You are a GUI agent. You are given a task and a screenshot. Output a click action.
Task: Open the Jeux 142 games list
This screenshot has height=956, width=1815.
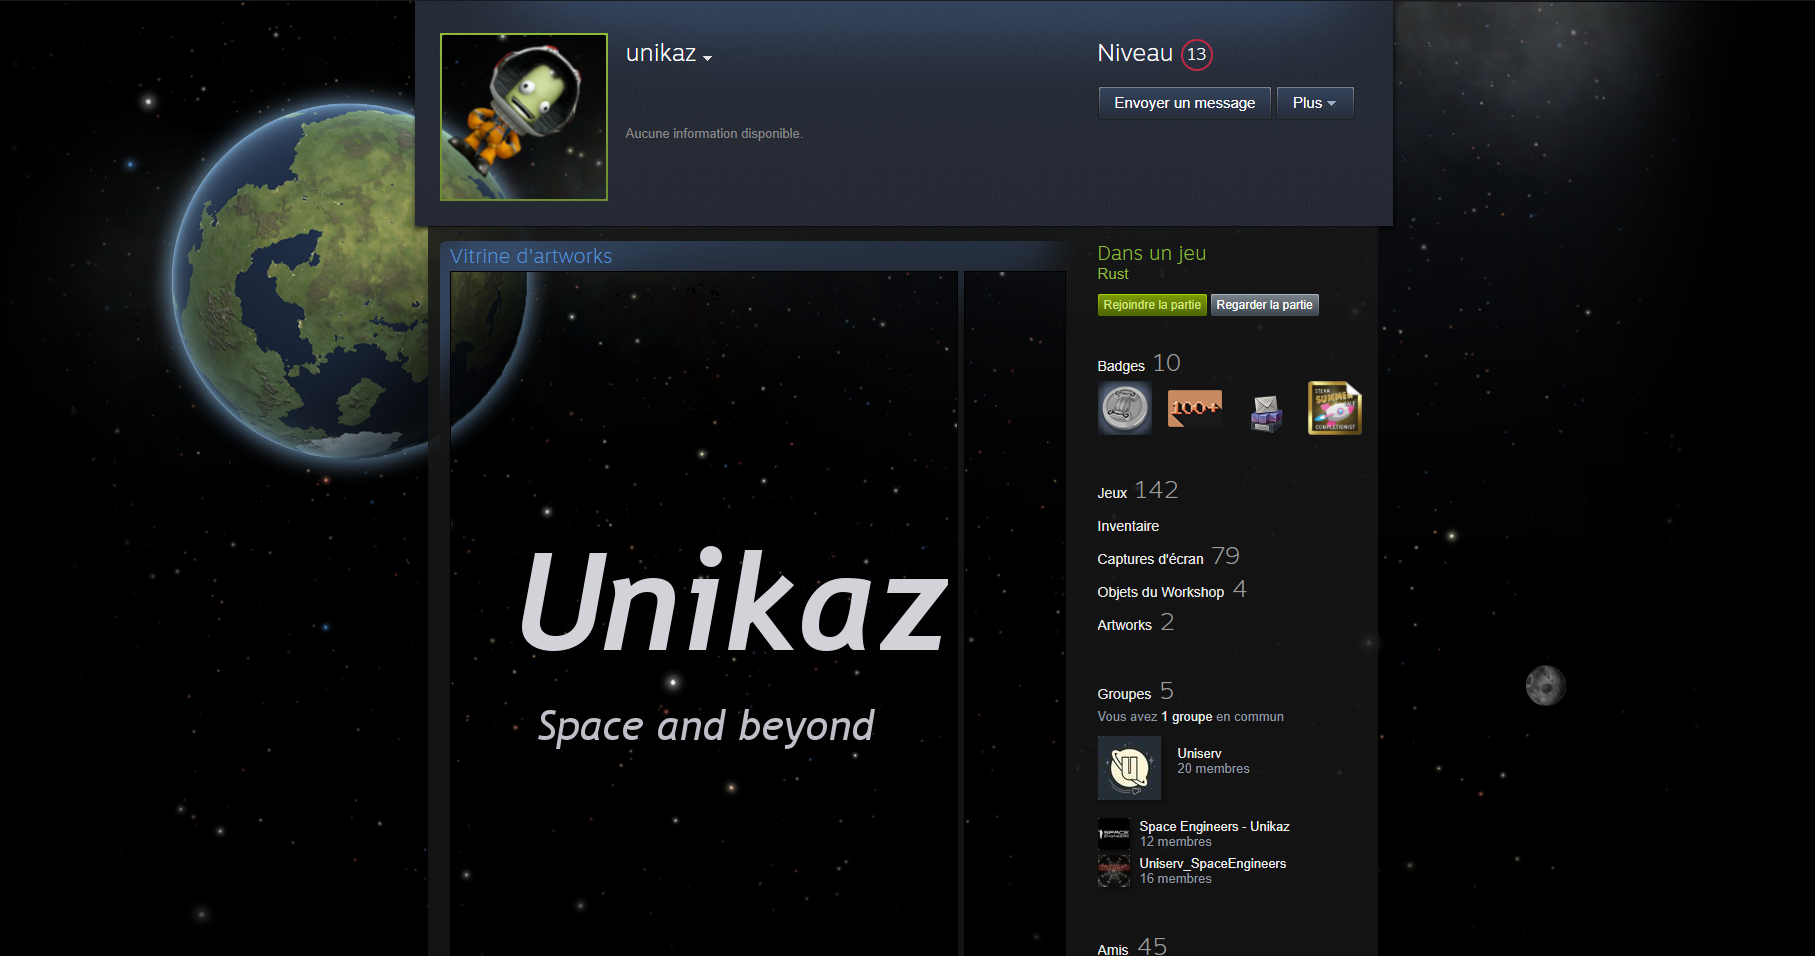pos(1138,491)
